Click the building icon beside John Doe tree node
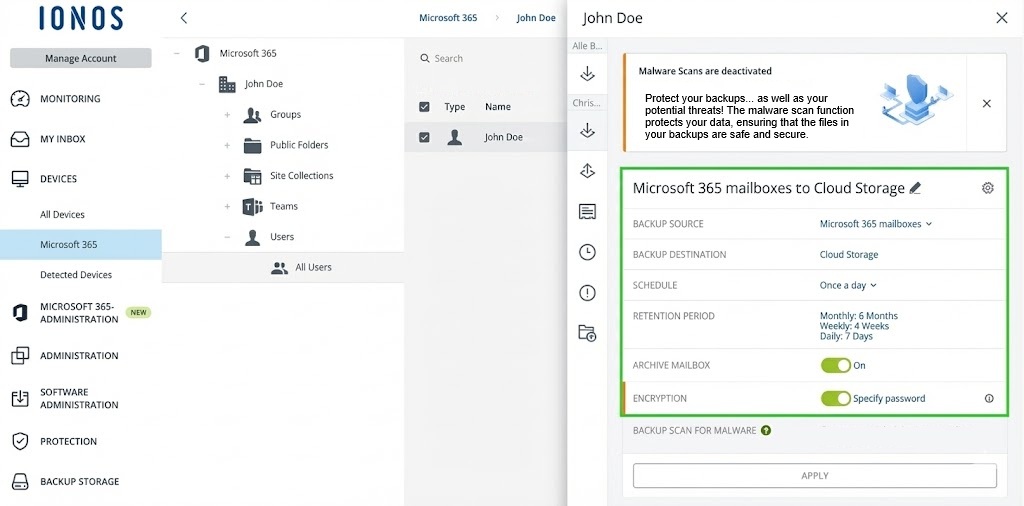Screen dimensions: 1024x506 click(x=227, y=84)
